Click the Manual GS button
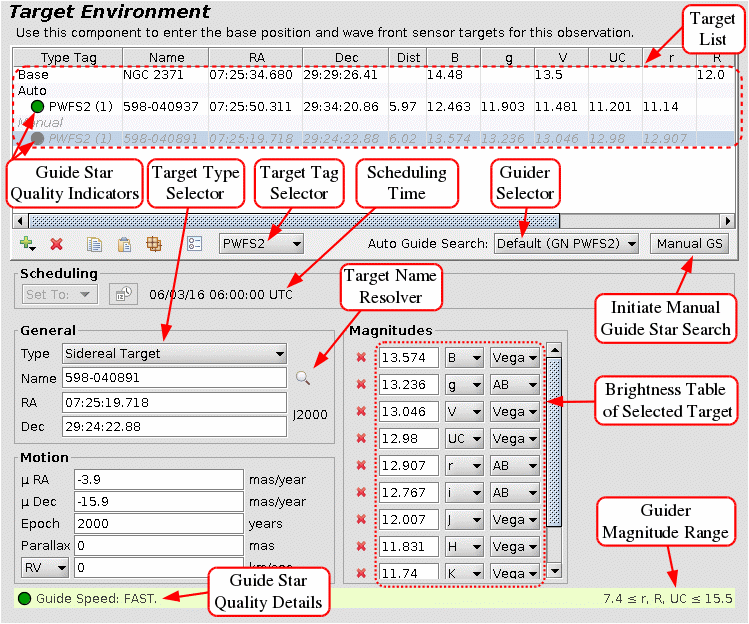The width and height of the screenshot is (749, 624). click(x=689, y=244)
